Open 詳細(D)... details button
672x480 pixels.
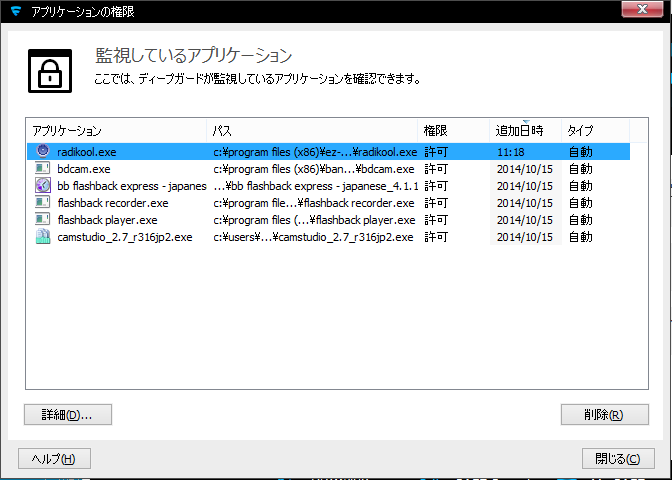point(68,414)
